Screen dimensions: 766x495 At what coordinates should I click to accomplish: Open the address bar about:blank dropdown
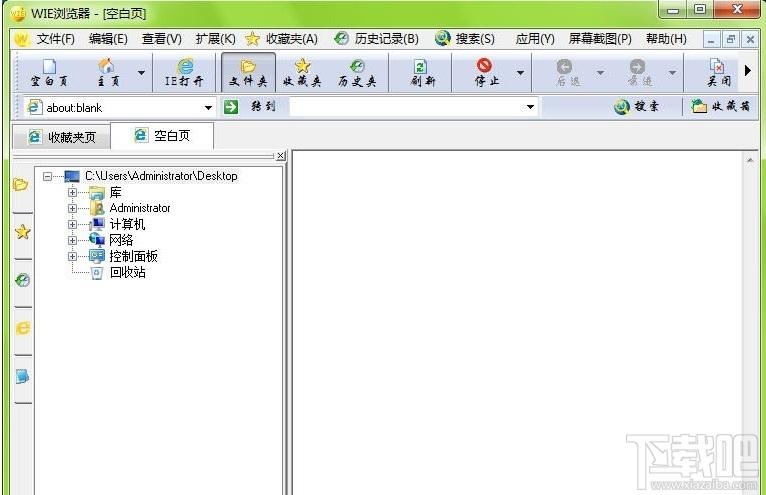[x=209, y=107]
